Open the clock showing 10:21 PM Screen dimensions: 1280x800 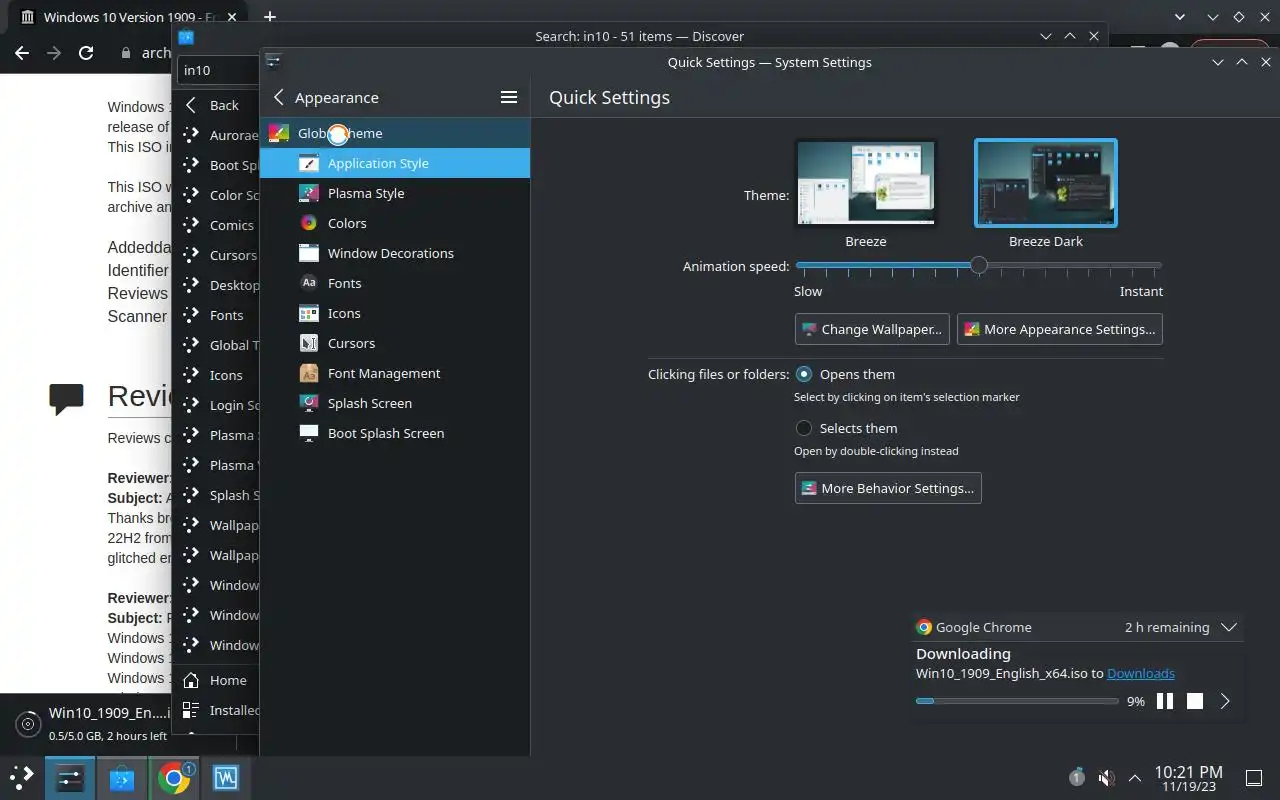pyautogui.click(x=1188, y=778)
